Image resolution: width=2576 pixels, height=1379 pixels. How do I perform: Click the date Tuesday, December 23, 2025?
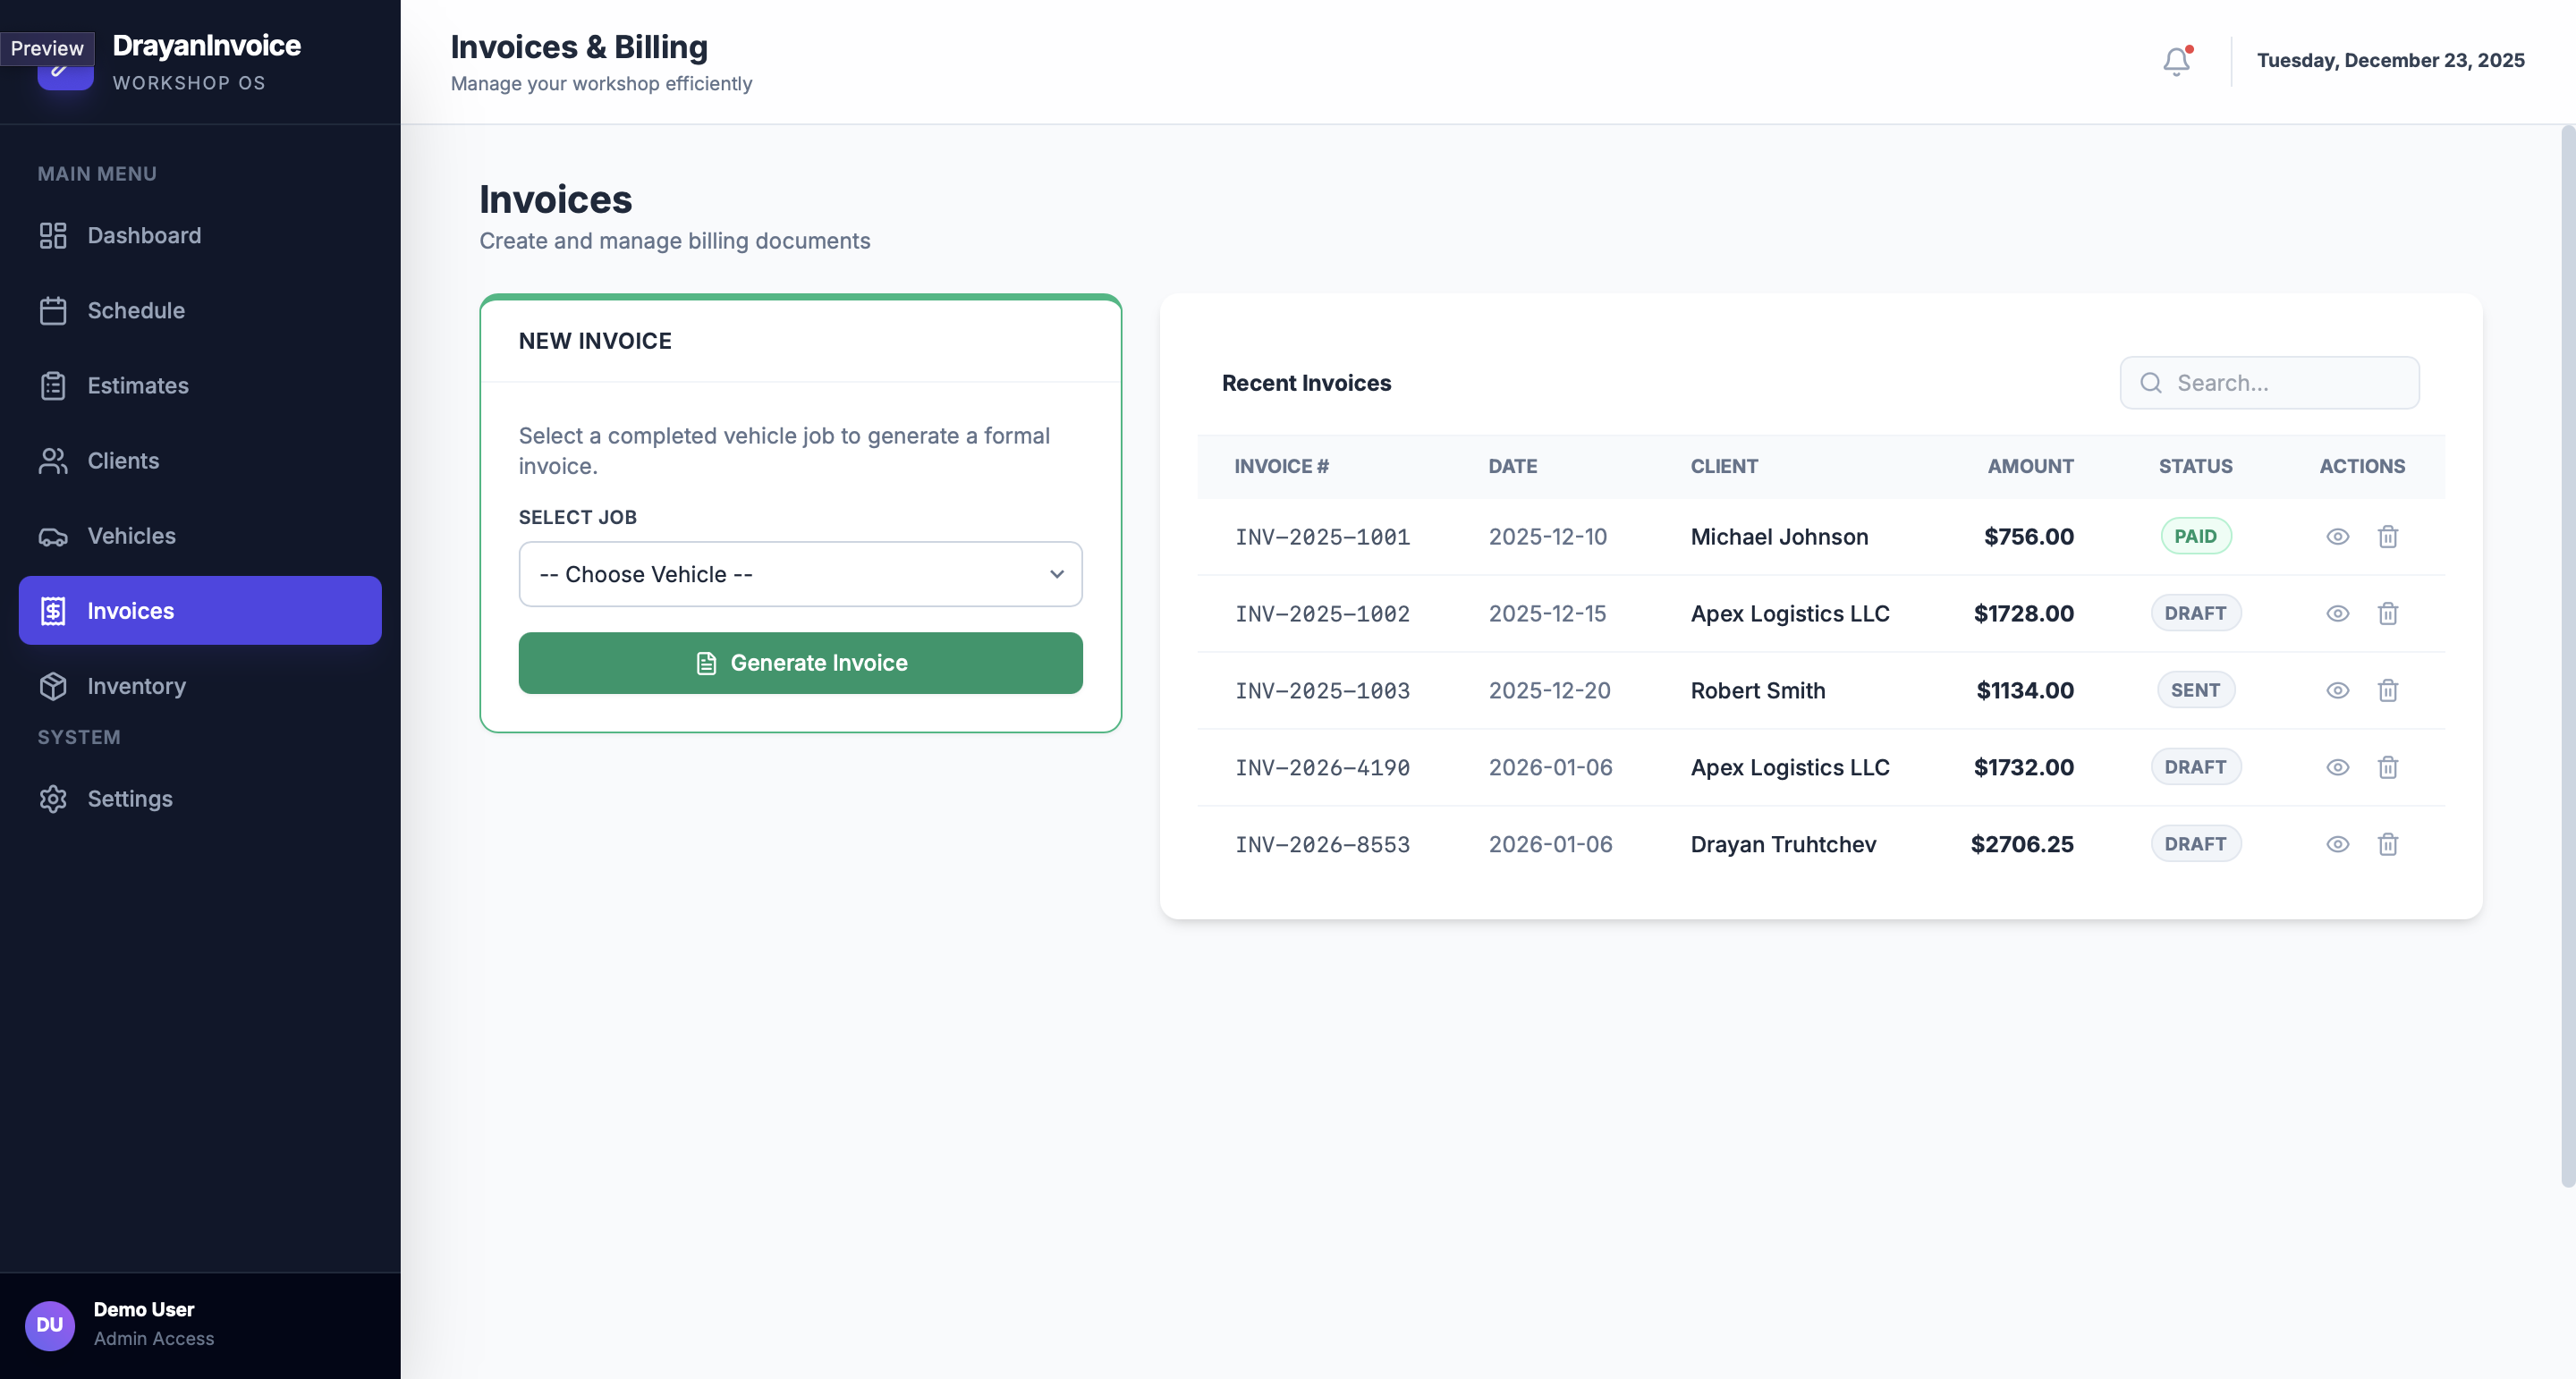coord(2390,61)
